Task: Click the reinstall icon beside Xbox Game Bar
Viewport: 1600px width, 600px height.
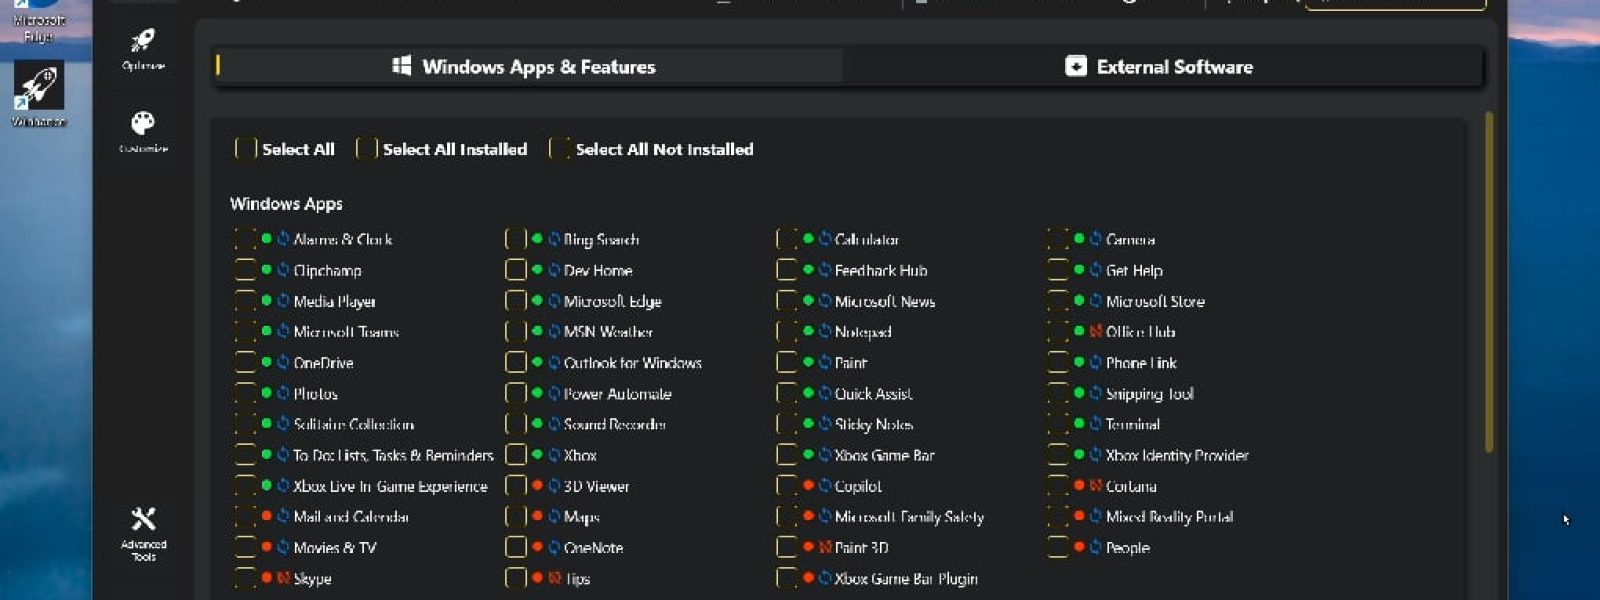Action: [825, 455]
